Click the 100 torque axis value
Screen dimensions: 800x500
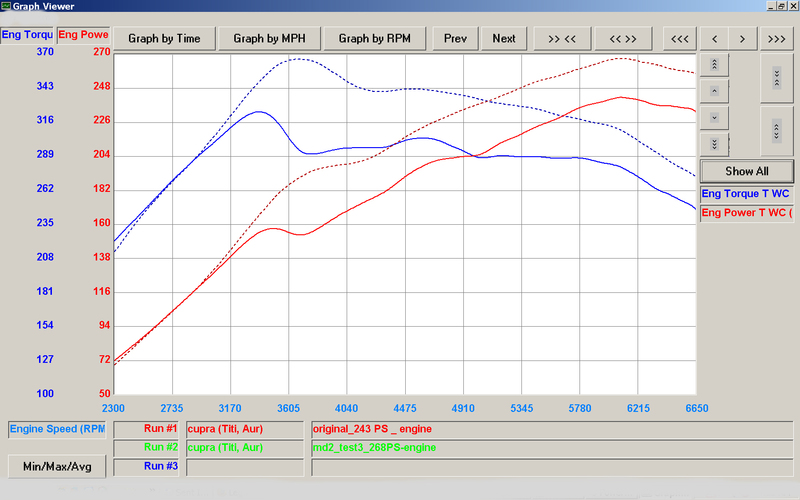(45, 393)
